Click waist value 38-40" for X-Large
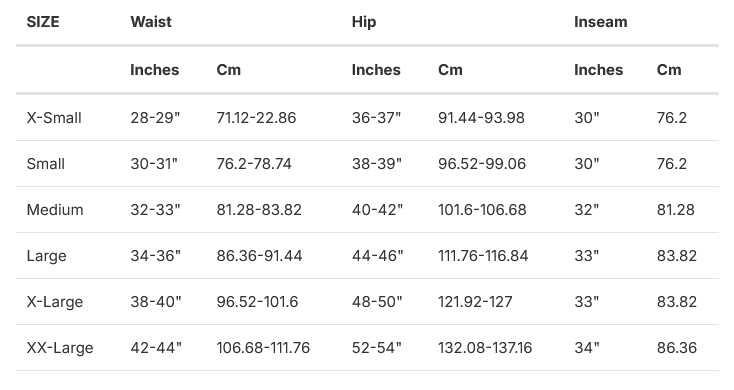The height and width of the screenshot is (390, 734). [x=156, y=302]
